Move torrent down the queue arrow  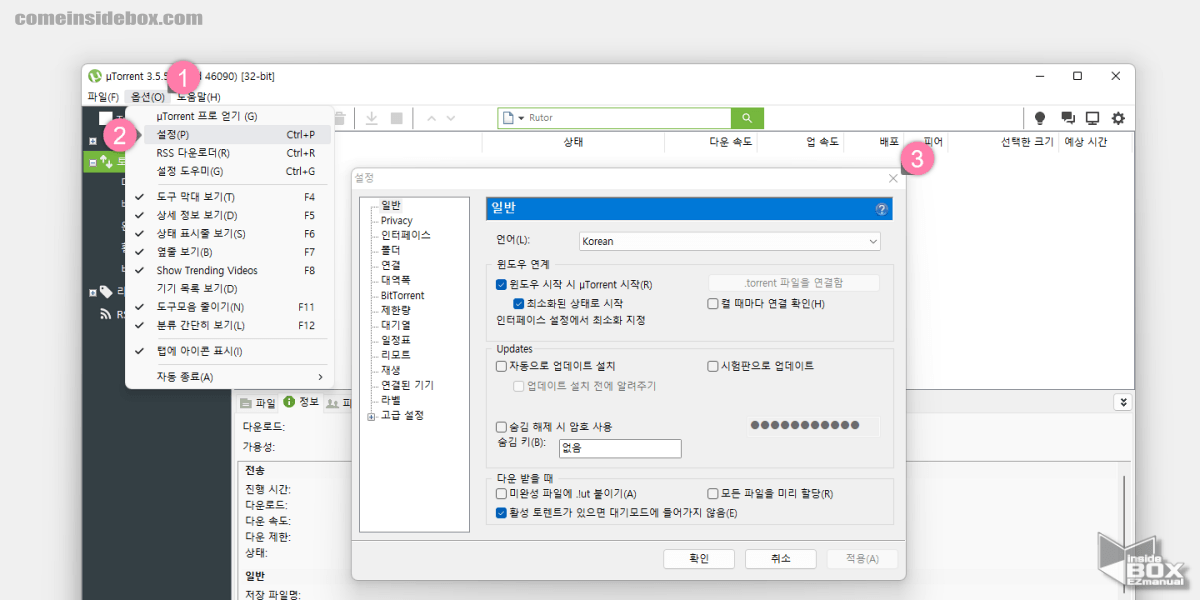coord(451,118)
